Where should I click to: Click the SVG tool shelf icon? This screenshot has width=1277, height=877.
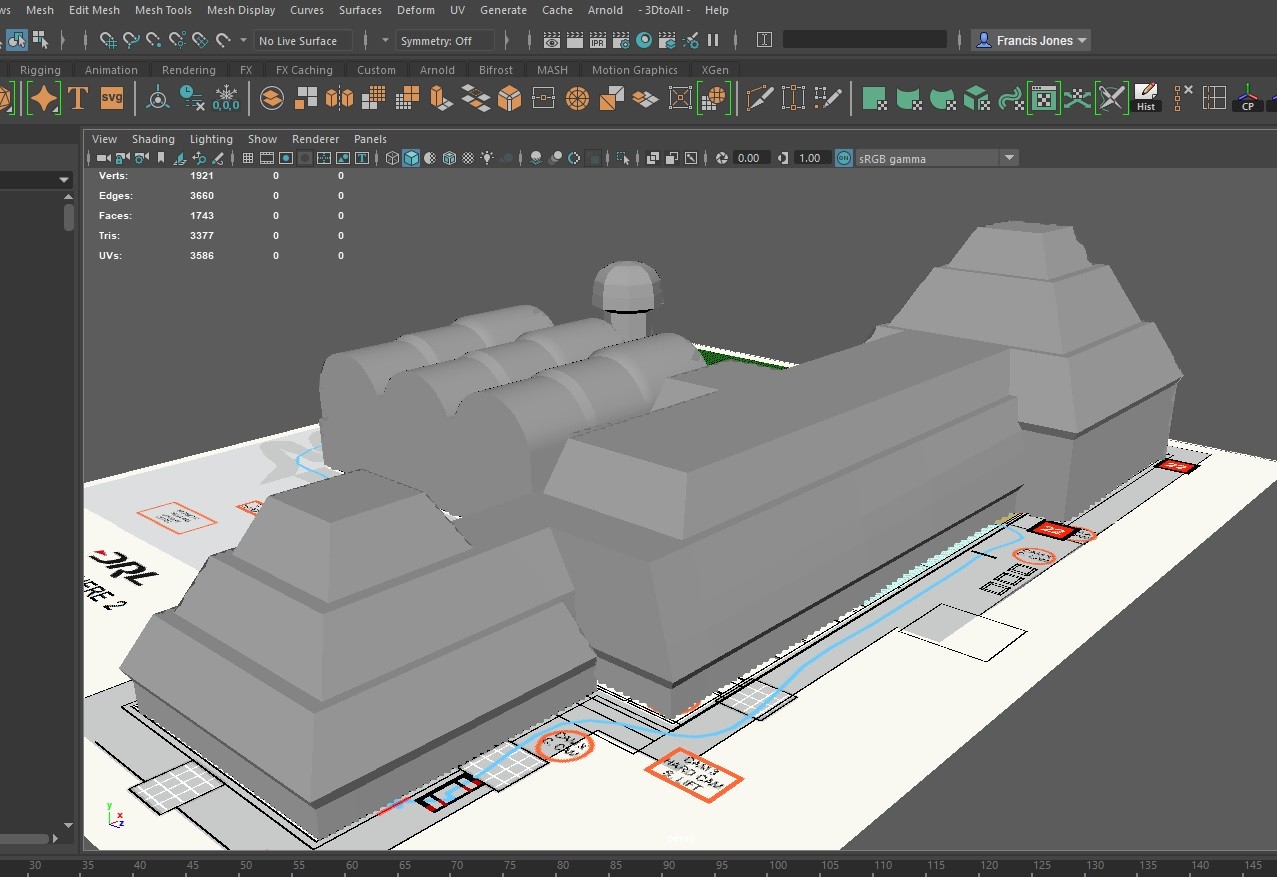pos(112,99)
